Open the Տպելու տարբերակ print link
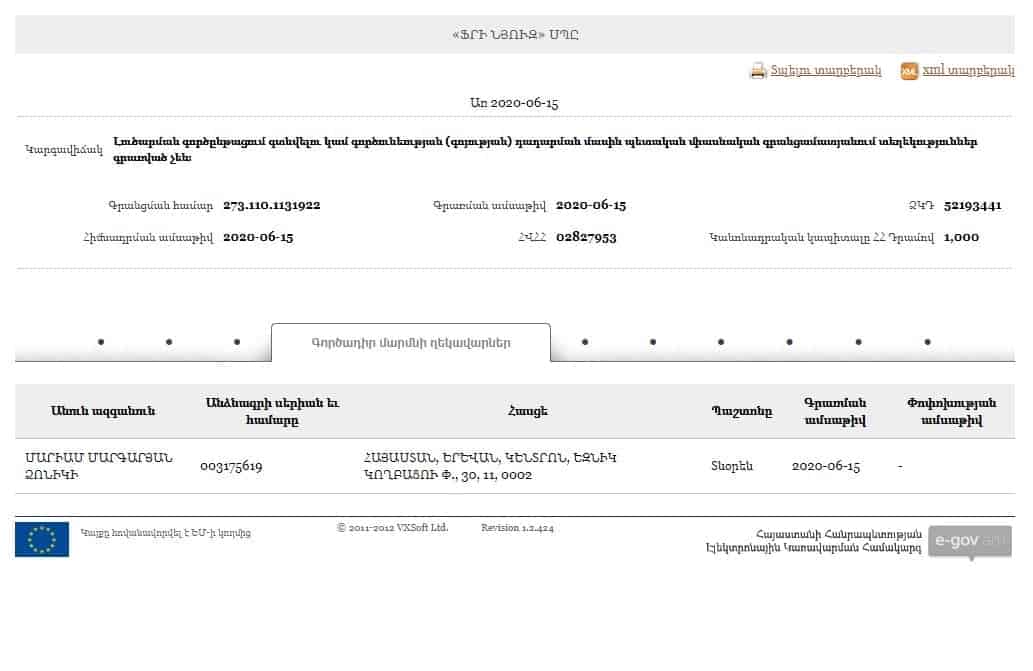 pyautogui.click(x=825, y=70)
